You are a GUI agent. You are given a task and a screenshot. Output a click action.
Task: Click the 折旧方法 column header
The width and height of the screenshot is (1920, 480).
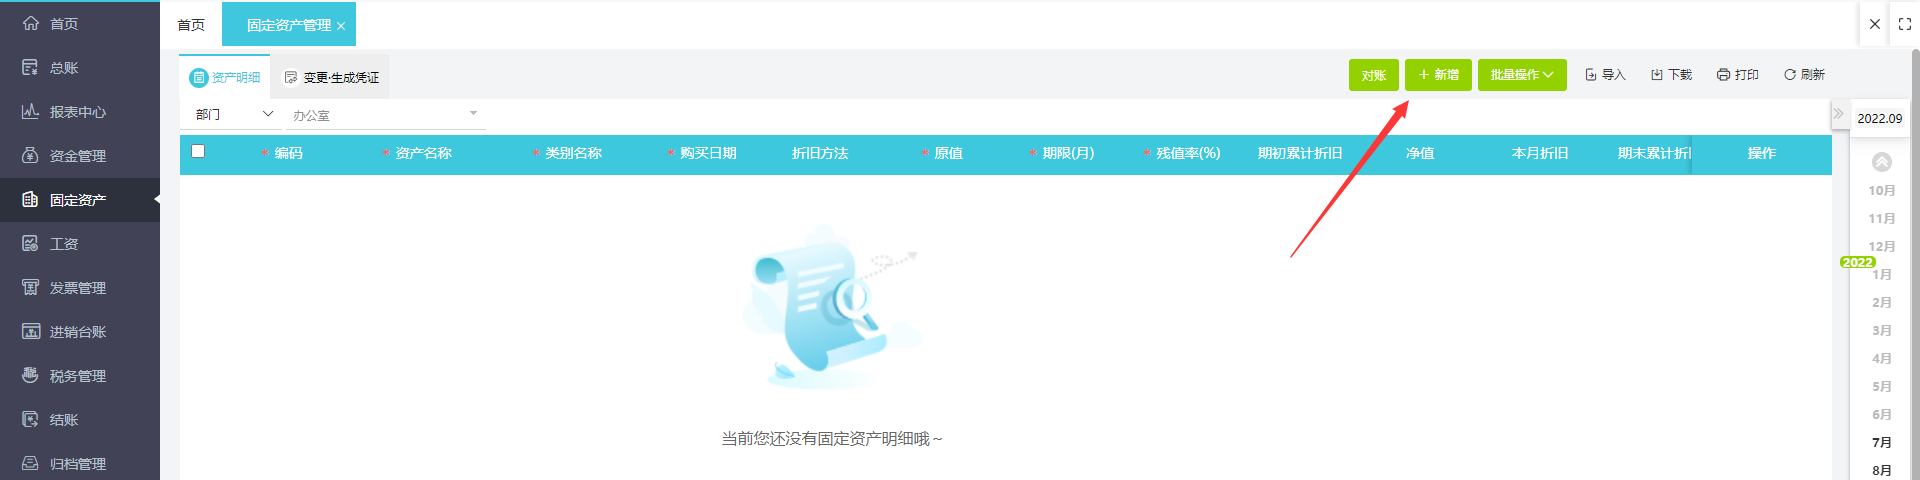click(x=820, y=153)
